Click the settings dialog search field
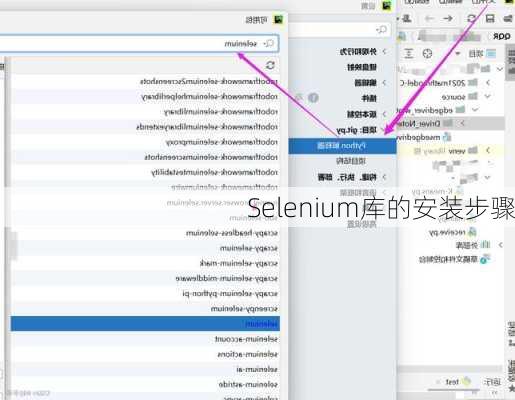The image size is (515, 400). [x=340, y=30]
